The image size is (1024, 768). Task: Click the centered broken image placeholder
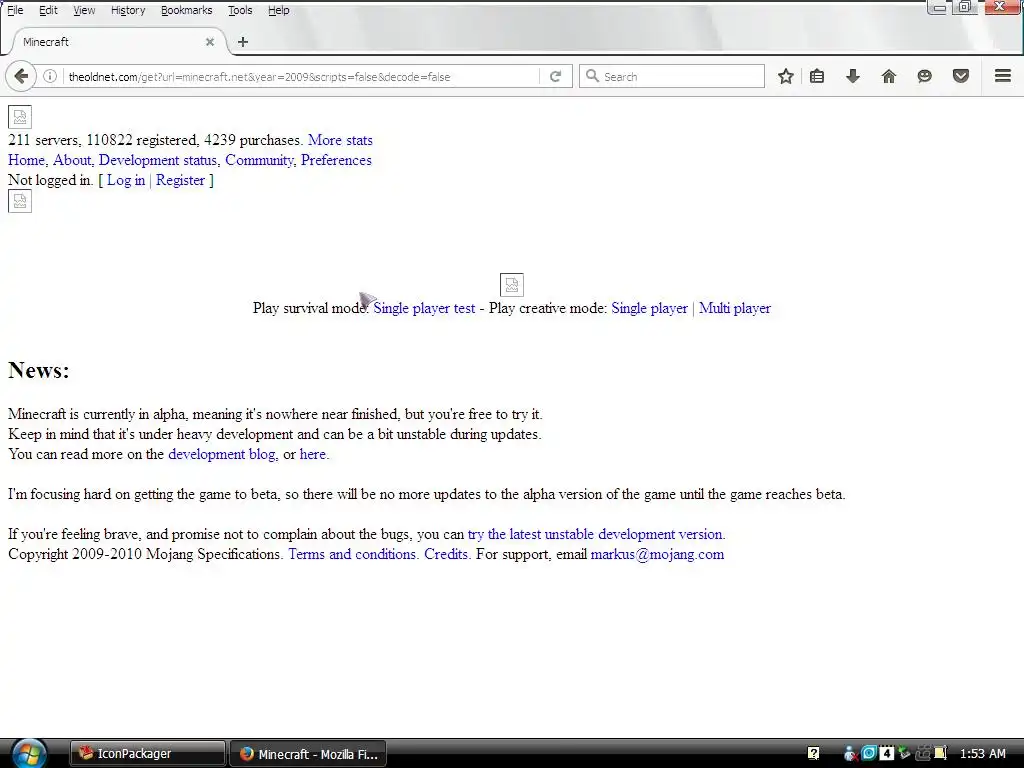[x=511, y=285]
